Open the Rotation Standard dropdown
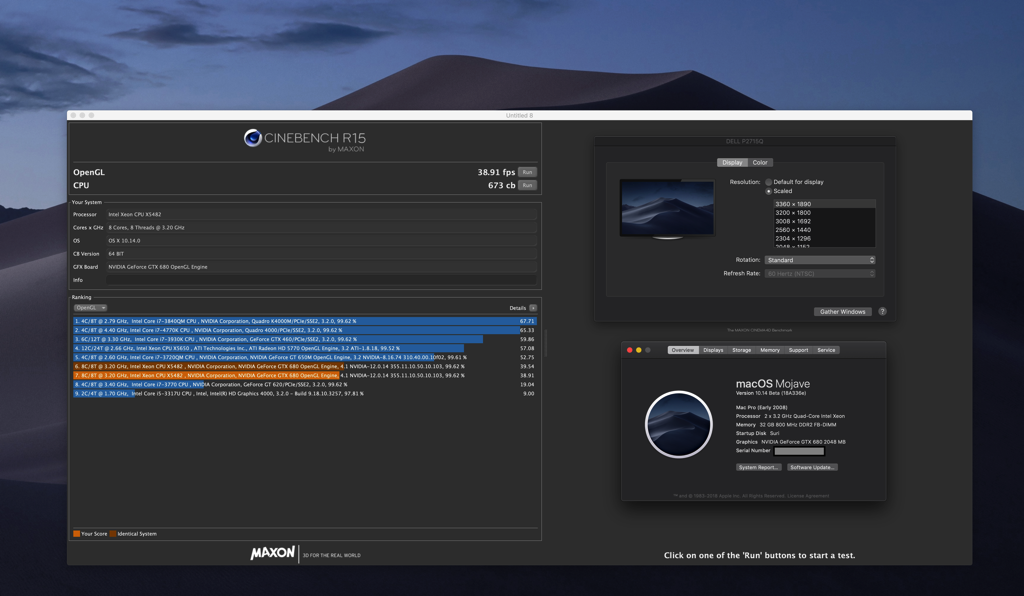This screenshot has height=596, width=1024. (820, 260)
